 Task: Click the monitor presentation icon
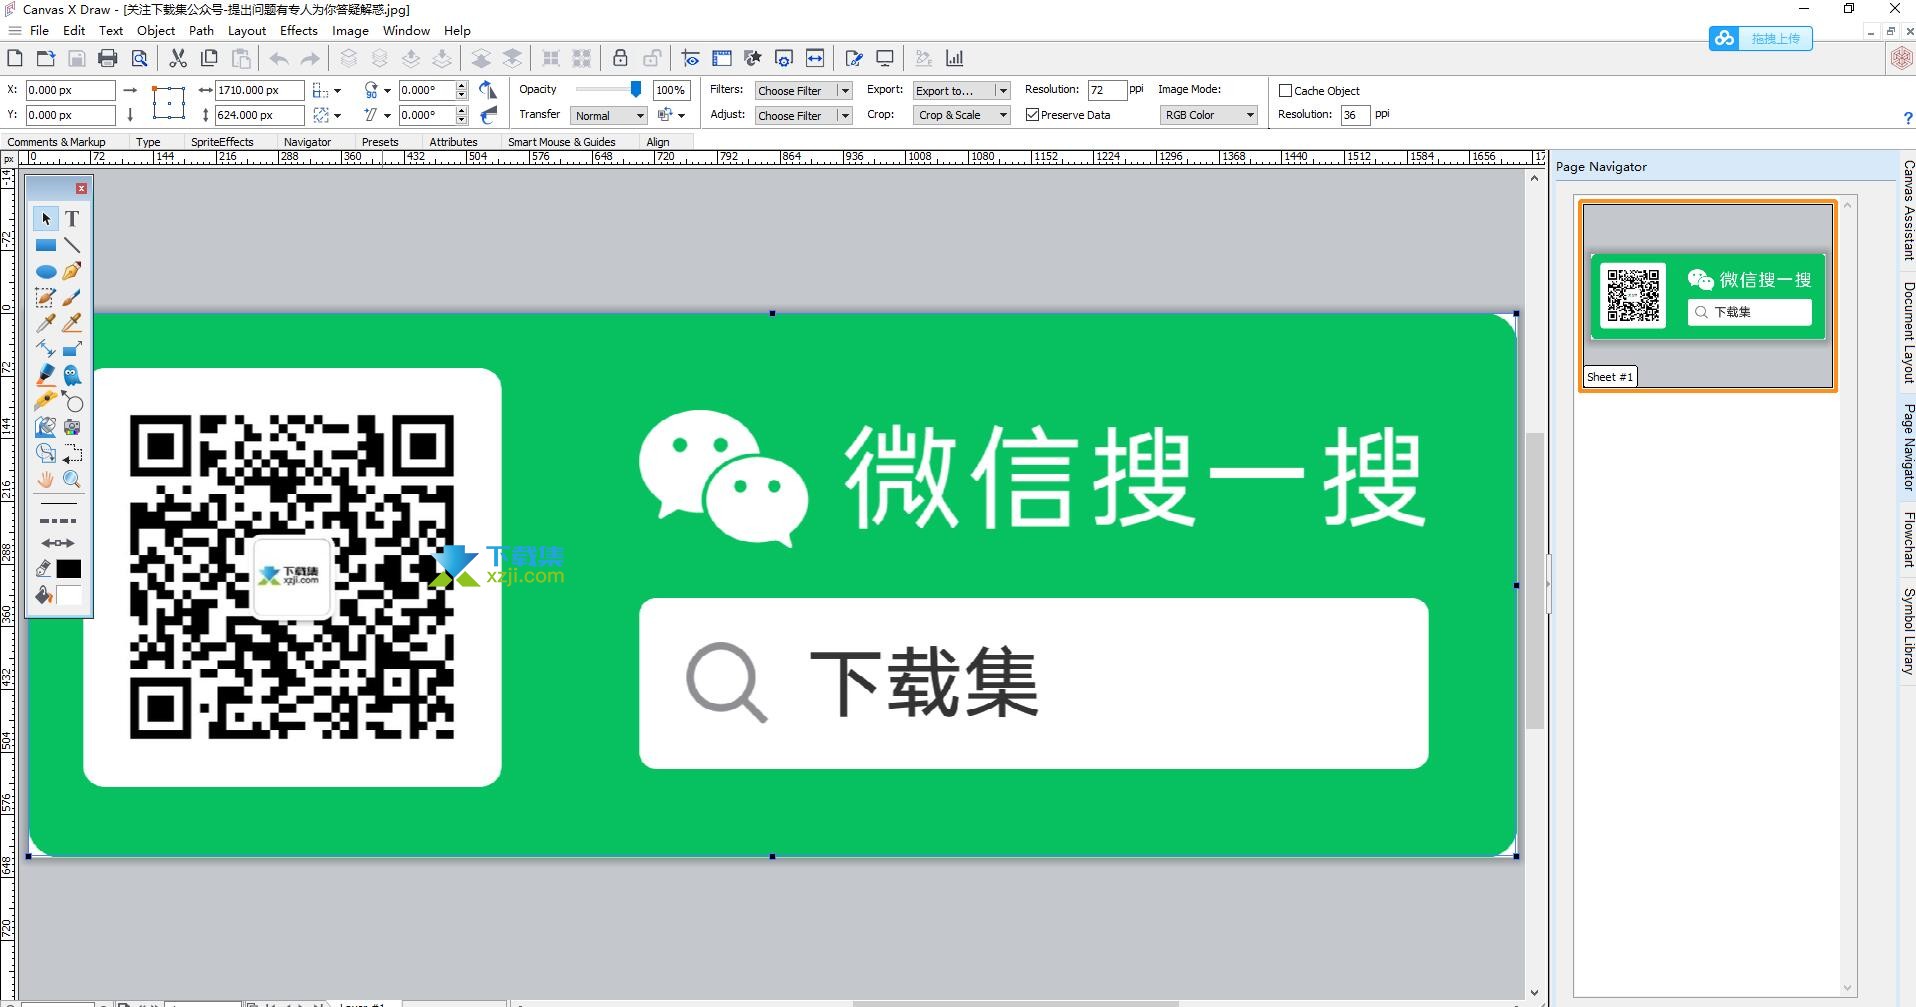pyautogui.click(x=885, y=58)
